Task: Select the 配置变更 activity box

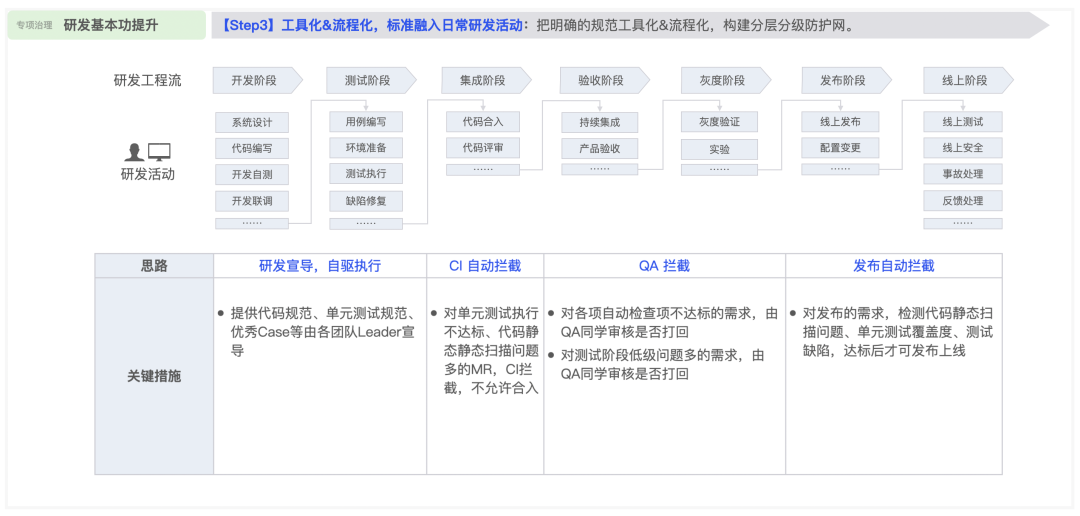Action: point(840,148)
